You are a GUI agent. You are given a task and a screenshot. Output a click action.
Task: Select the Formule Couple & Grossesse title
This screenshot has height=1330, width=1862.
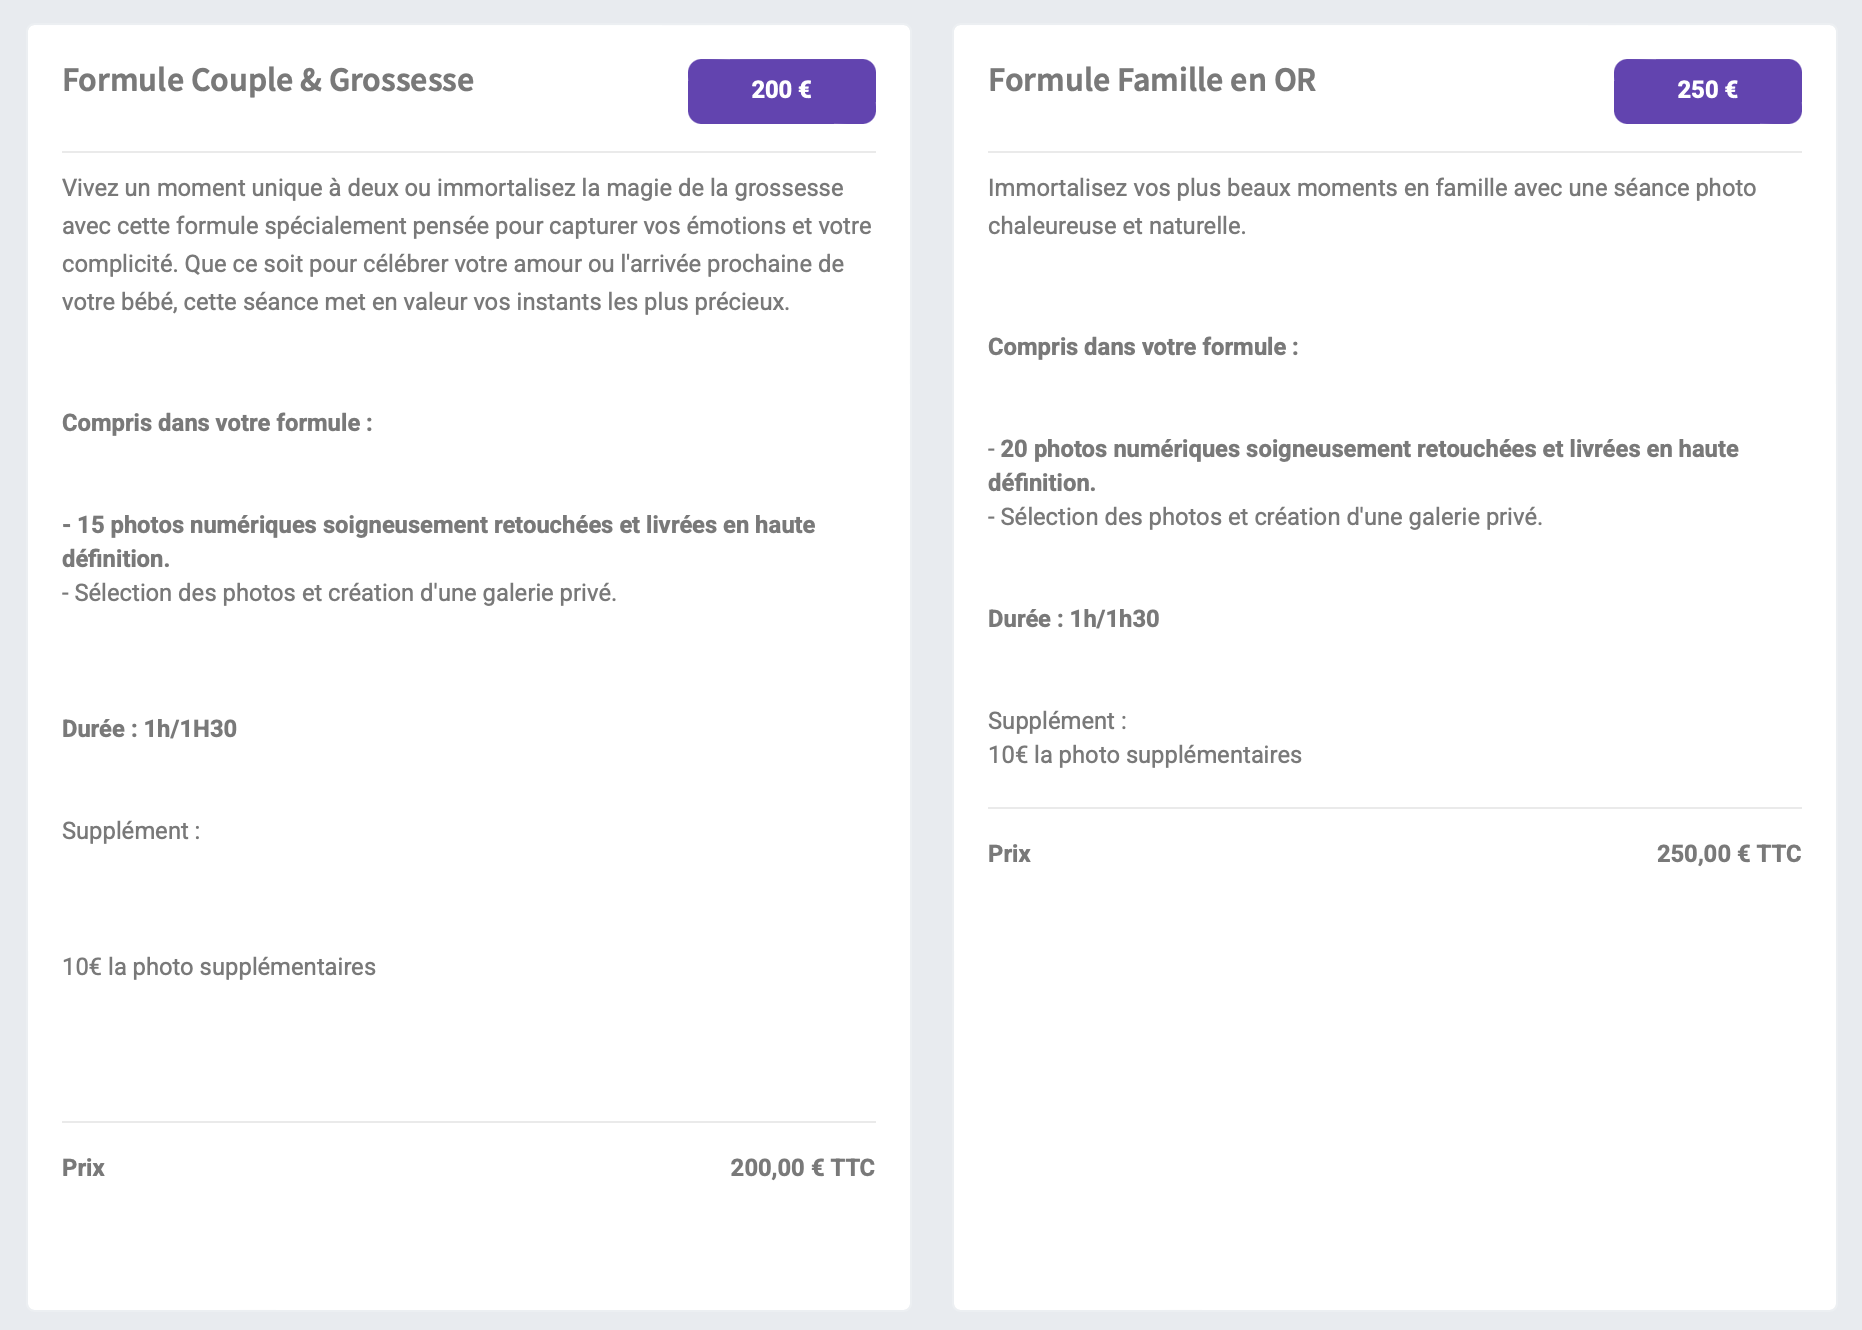click(268, 80)
